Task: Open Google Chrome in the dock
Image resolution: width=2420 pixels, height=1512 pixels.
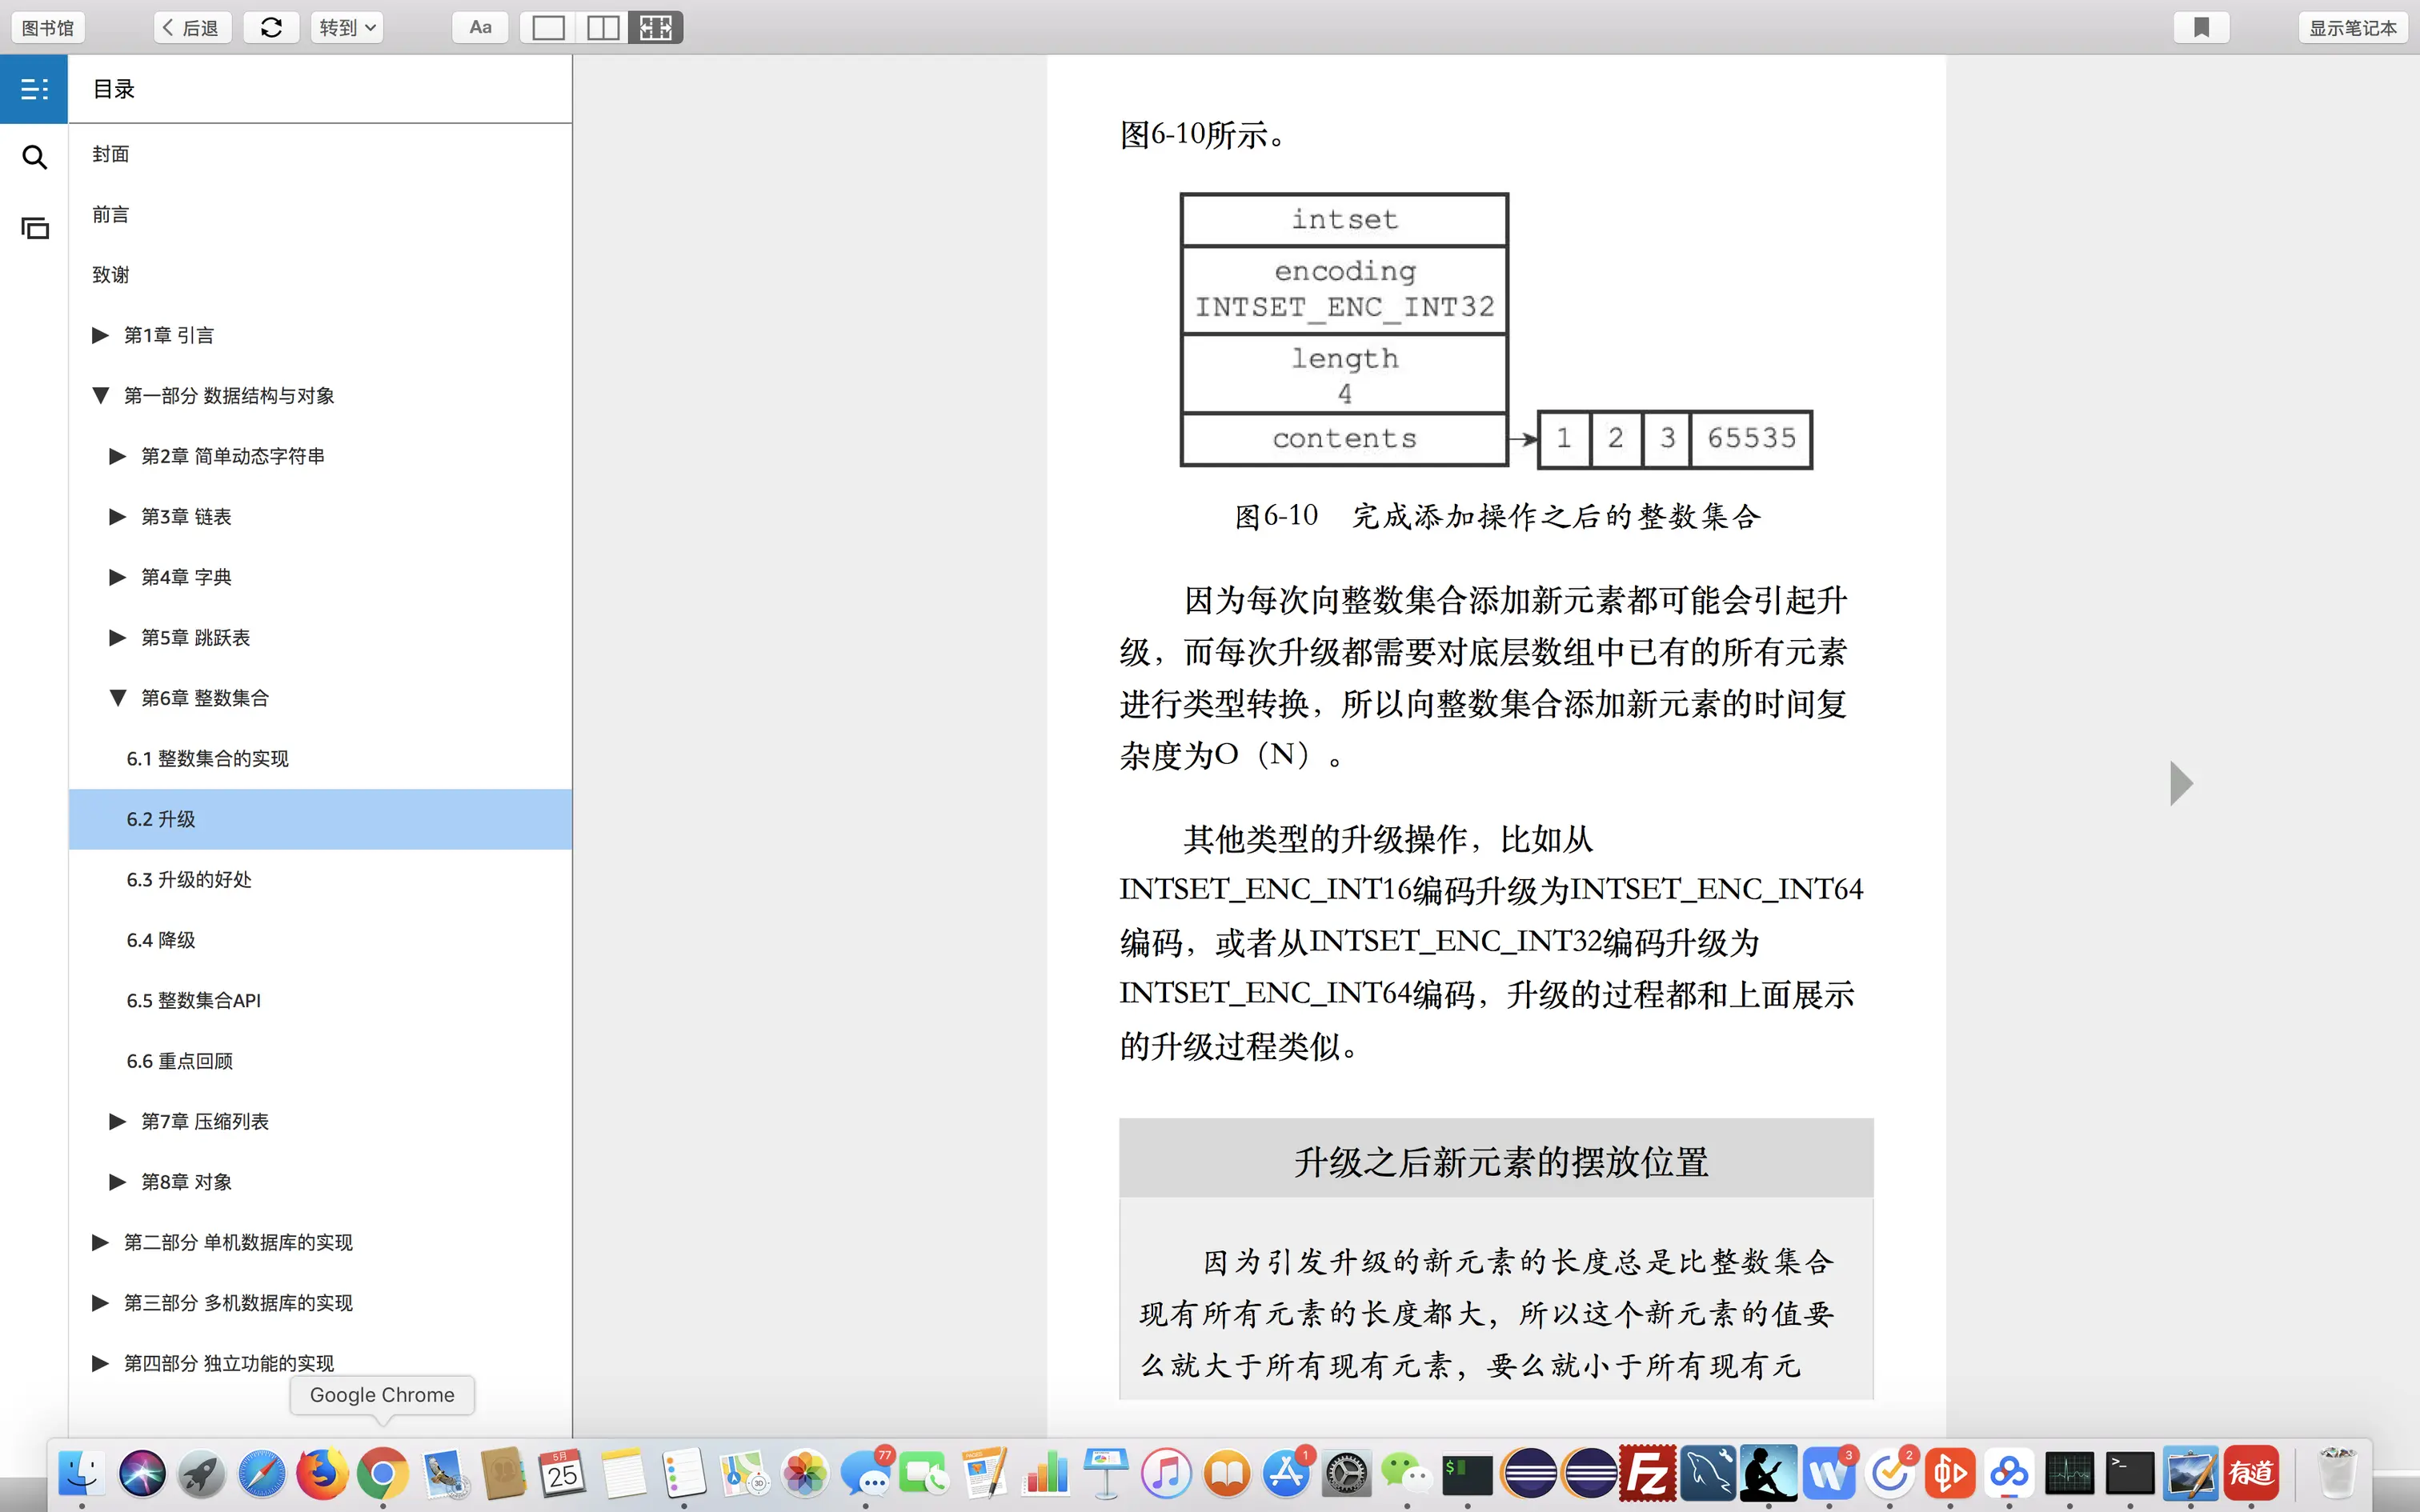Action: 383,1473
